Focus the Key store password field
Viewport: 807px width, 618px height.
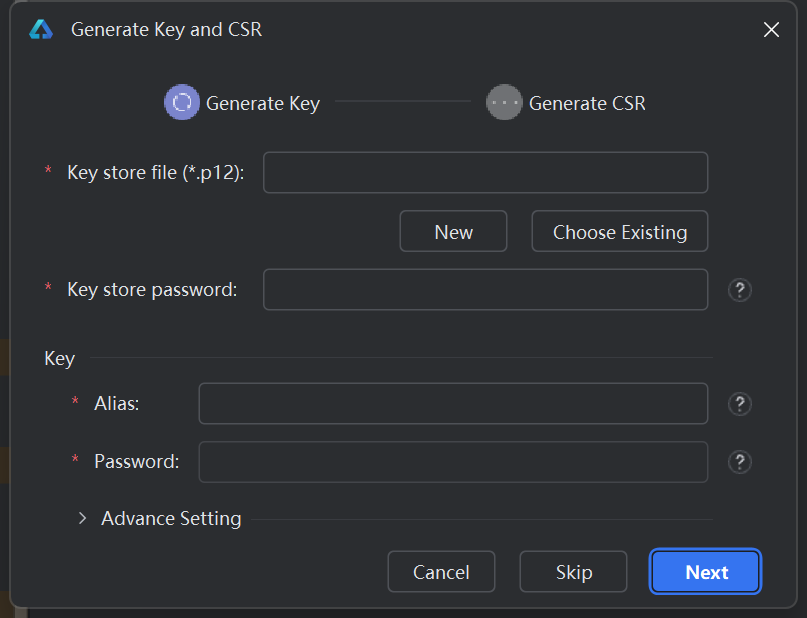click(x=485, y=290)
